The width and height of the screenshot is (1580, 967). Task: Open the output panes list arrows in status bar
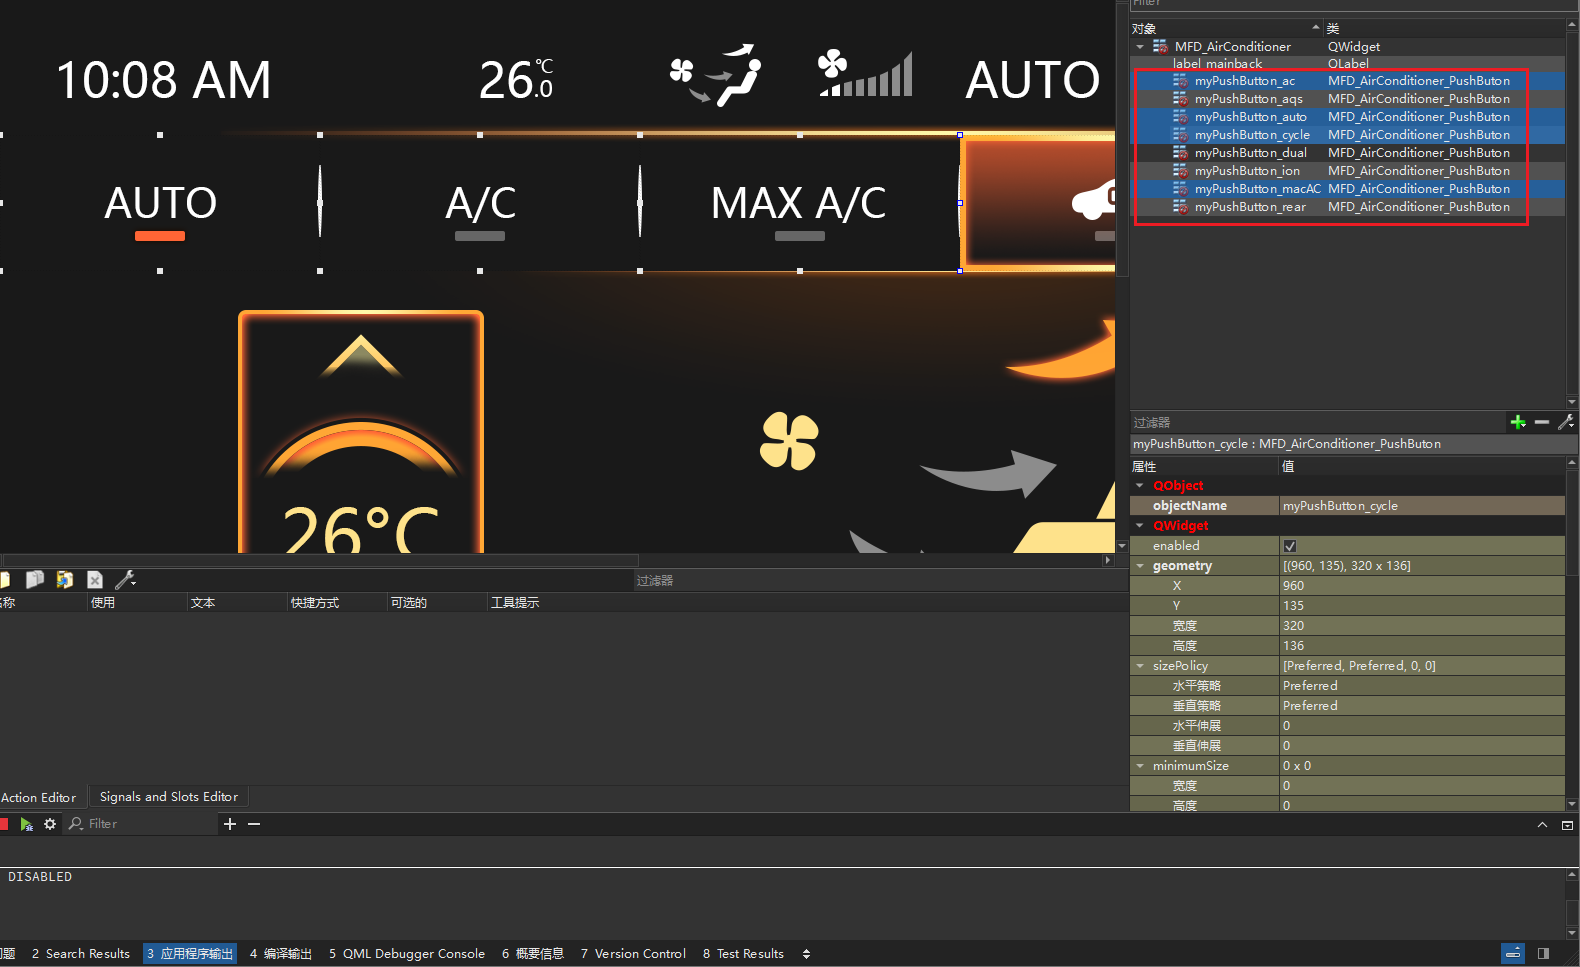[x=806, y=954]
